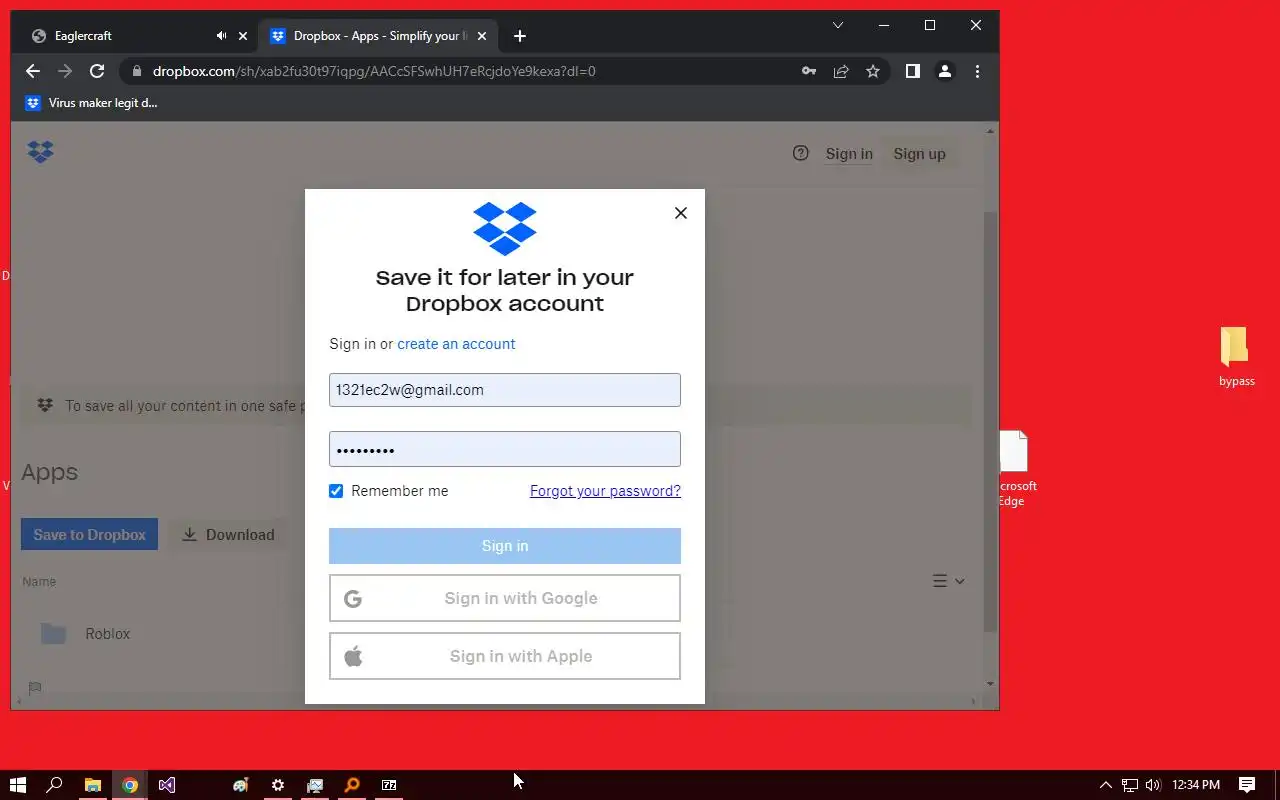
Task: Open the Paint app in taskbar
Action: [x=241, y=785]
